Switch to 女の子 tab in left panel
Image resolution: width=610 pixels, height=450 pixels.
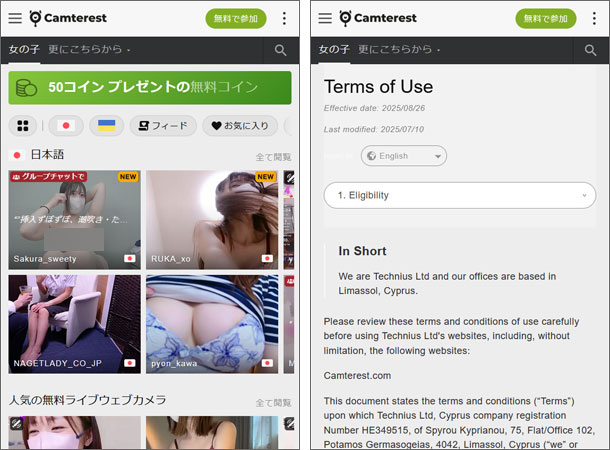(x=24, y=50)
